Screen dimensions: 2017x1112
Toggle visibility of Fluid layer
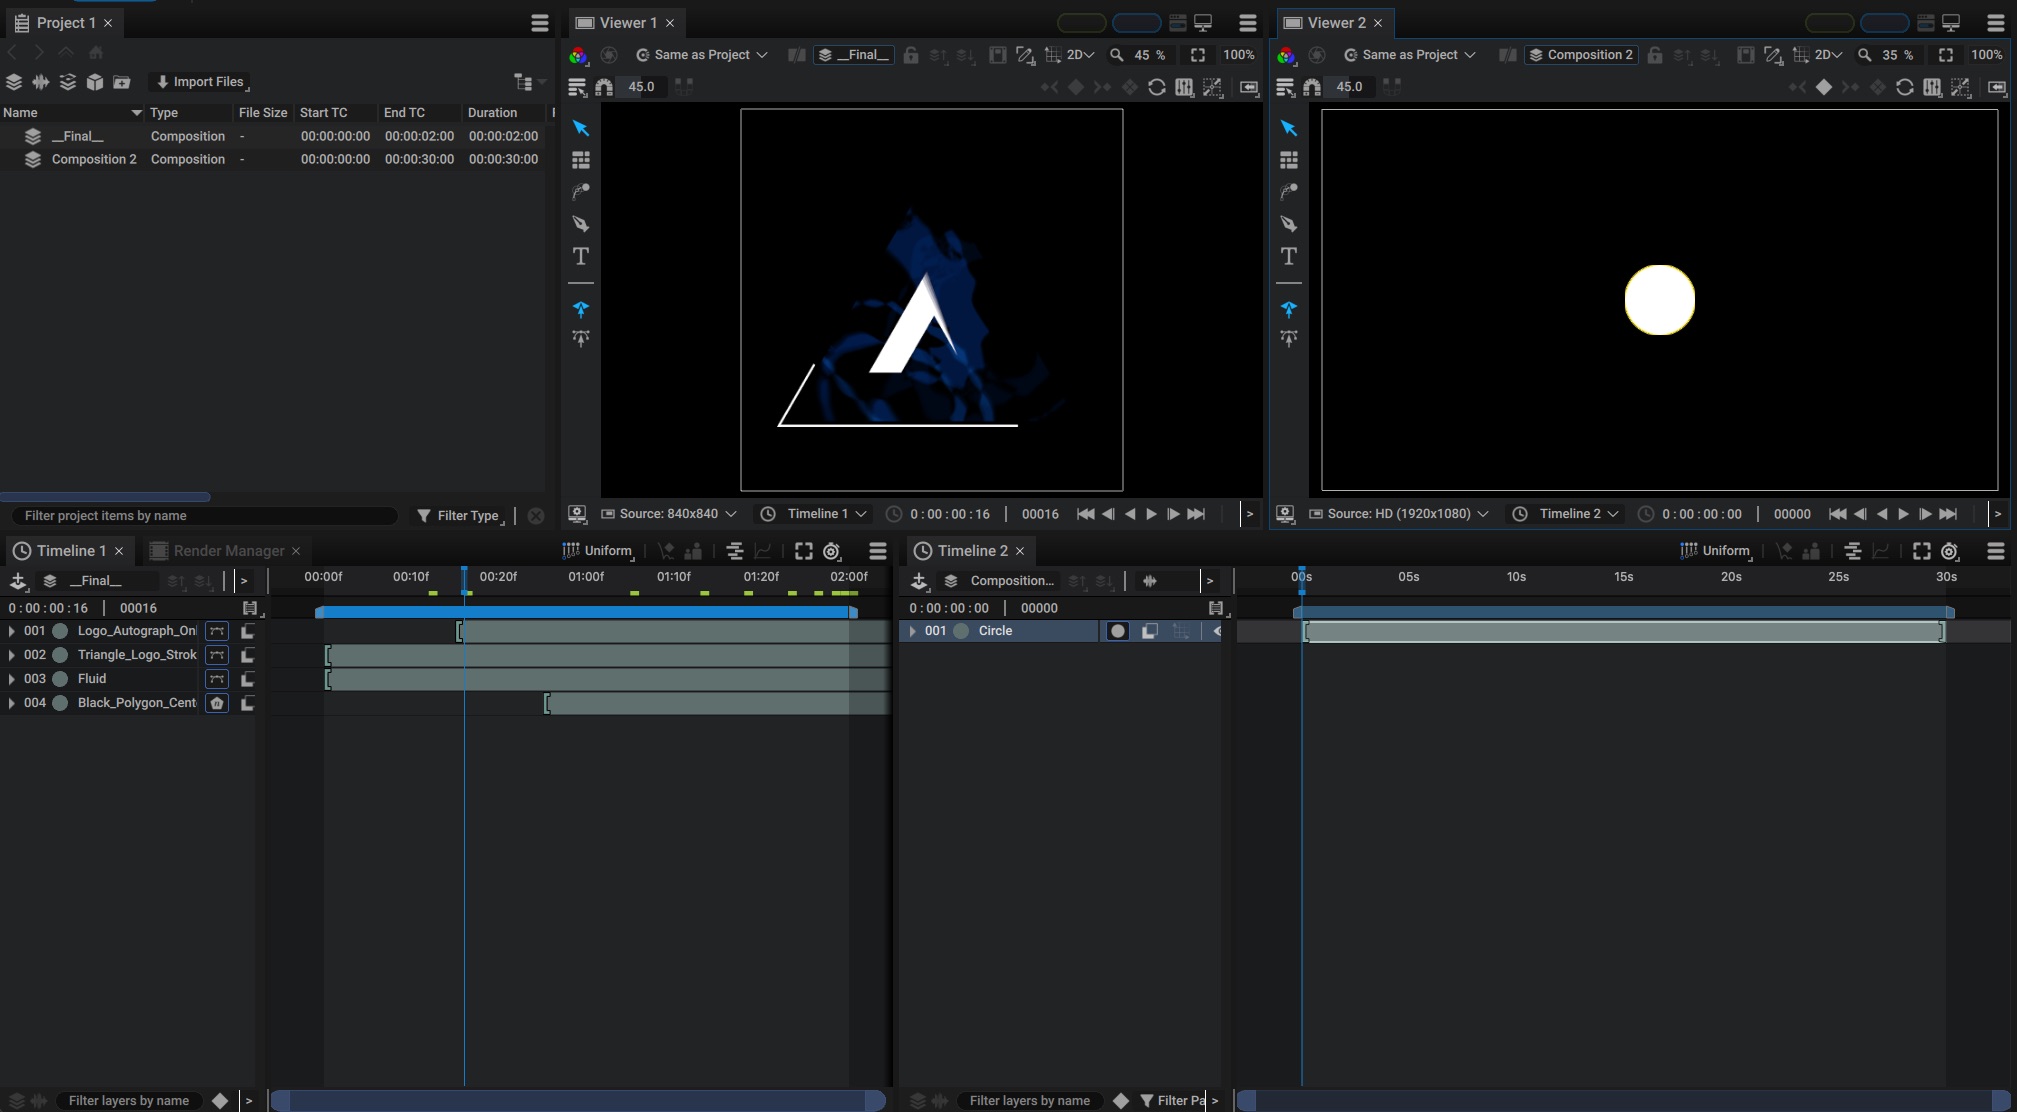tap(60, 679)
